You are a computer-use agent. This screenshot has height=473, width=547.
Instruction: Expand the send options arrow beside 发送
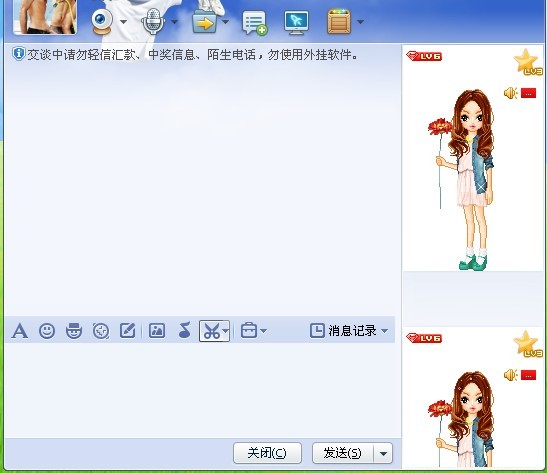[x=383, y=453]
